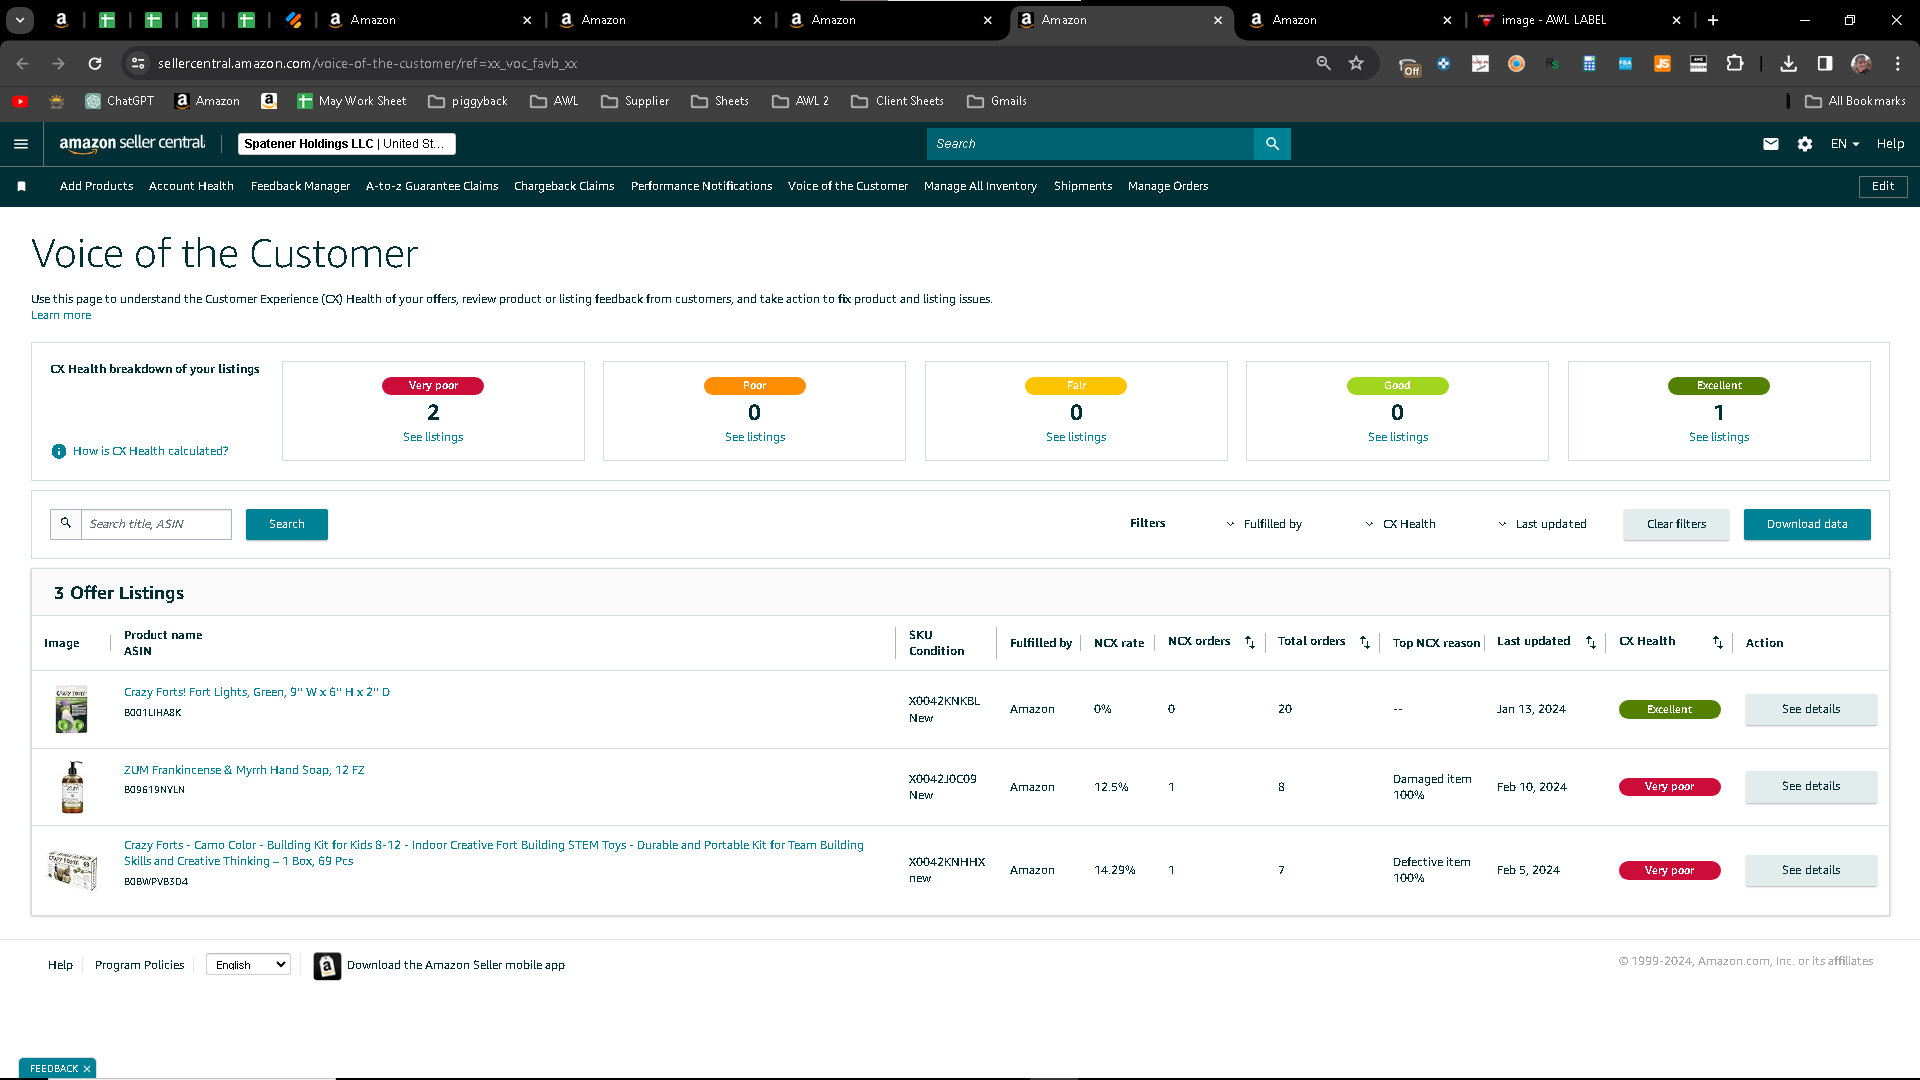Viewport: 1920px width, 1080px height.
Task: Open Voice of the Customer menu item
Action: pos(848,186)
